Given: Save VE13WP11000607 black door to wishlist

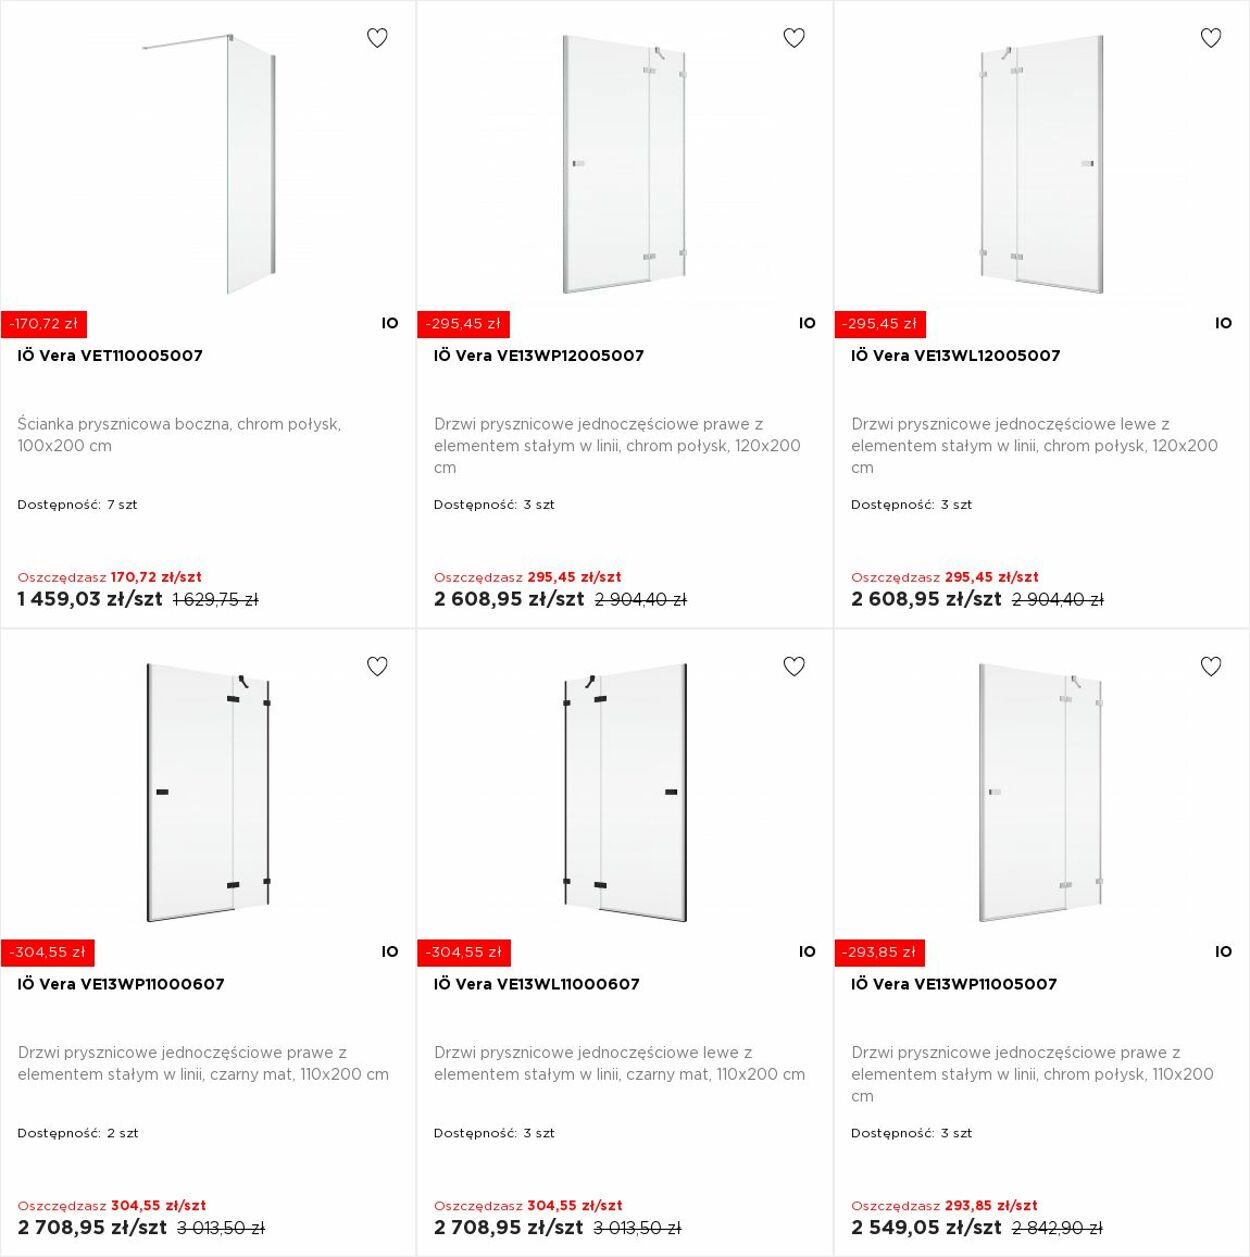Looking at the screenshot, I should (x=377, y=666).
